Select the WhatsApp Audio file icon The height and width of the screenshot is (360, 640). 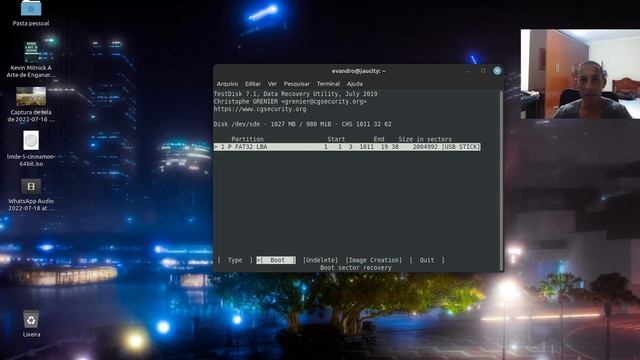(x=31, y=186)
